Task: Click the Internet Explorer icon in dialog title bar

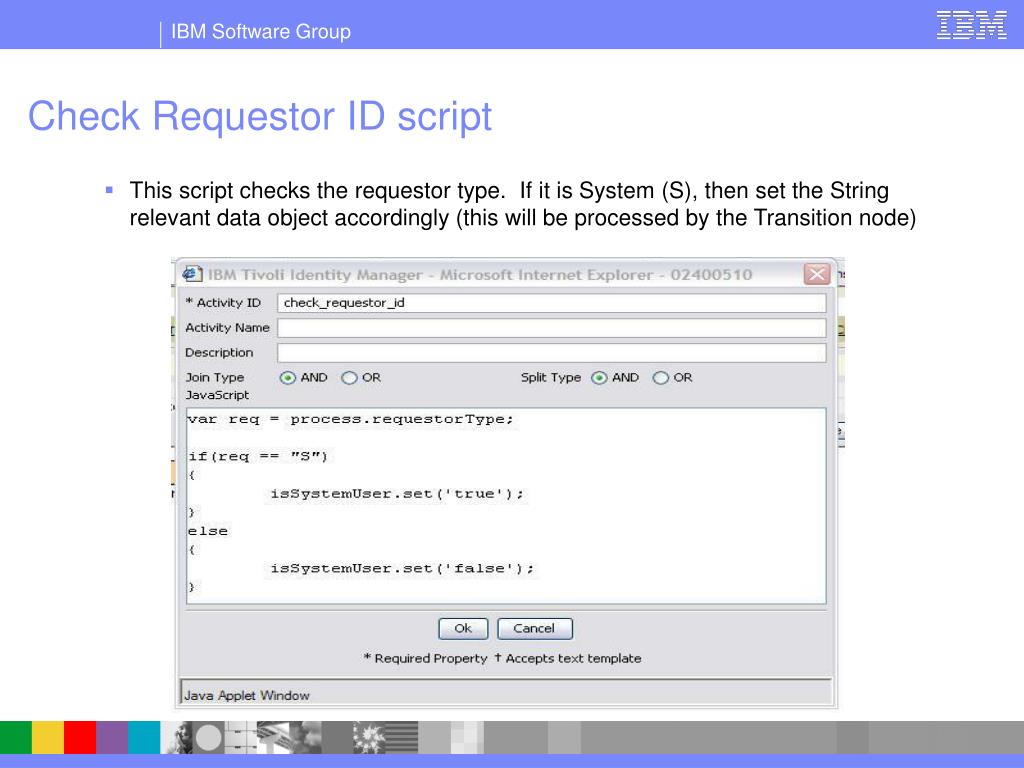Action: [x=192, y=274]
